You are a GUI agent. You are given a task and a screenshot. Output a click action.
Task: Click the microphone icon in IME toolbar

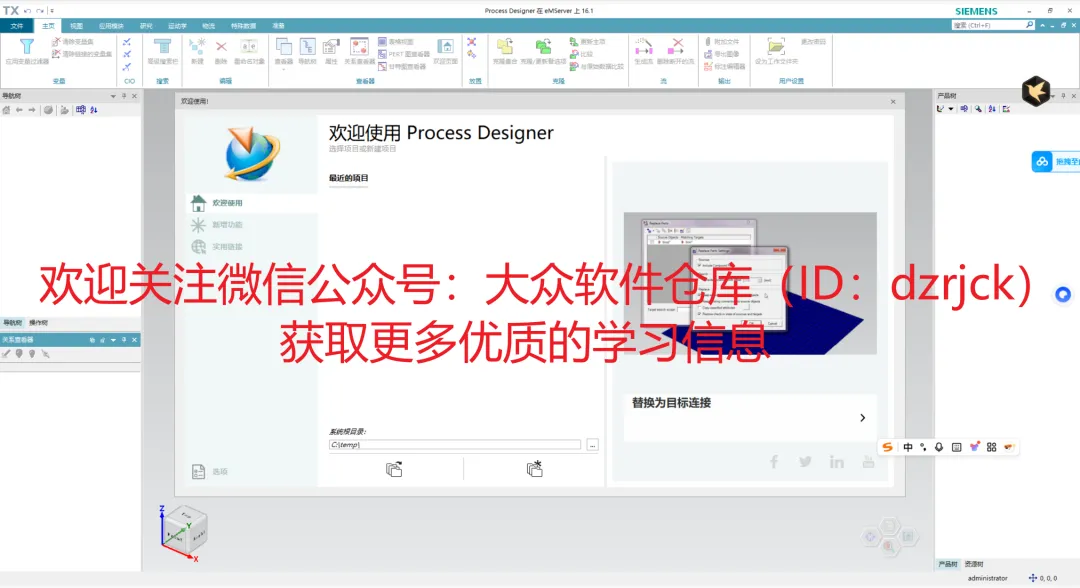pos(939,447)
